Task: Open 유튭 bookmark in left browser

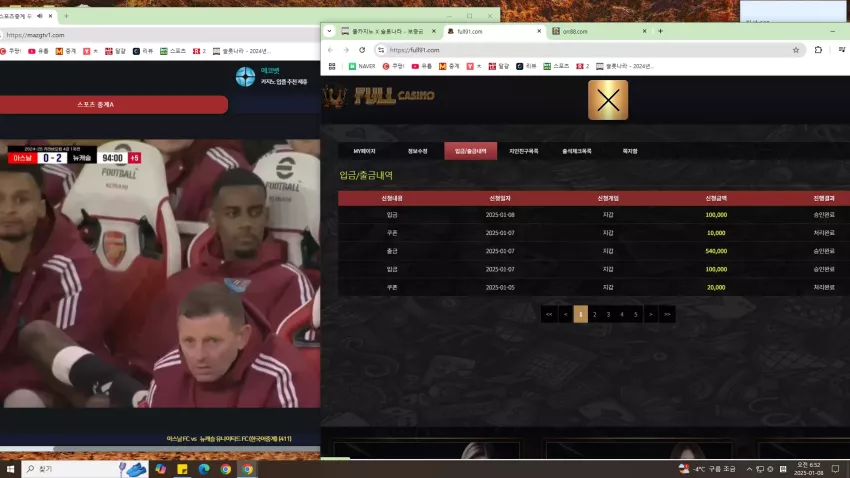Action: click(x=38, y=51)
